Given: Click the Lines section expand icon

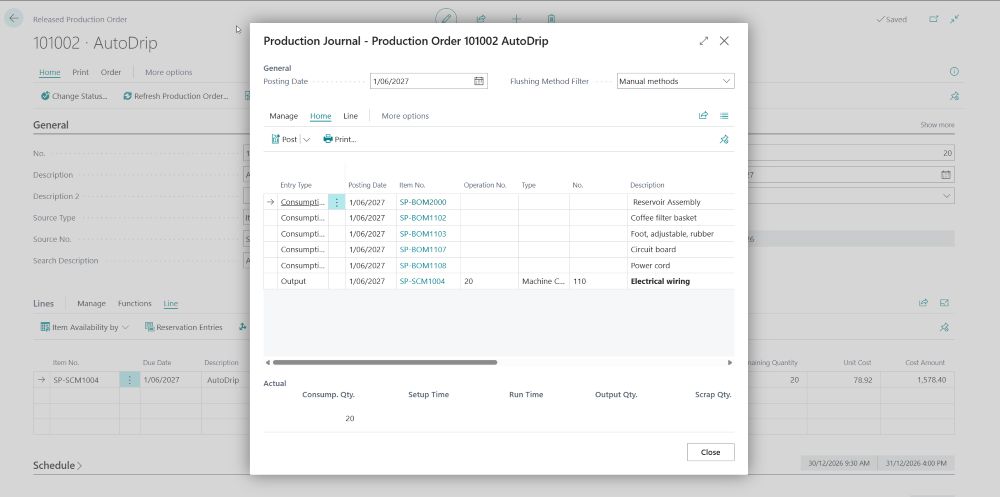Looking at the screenshot, I should point(945,303).
